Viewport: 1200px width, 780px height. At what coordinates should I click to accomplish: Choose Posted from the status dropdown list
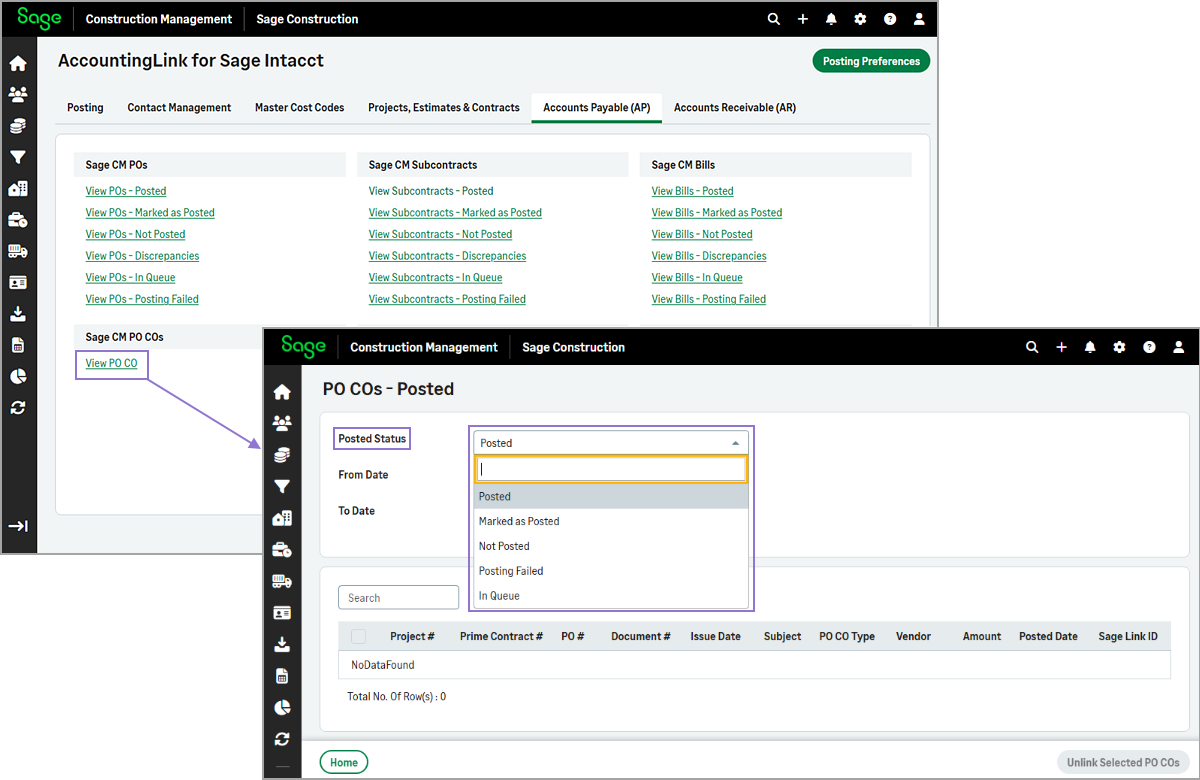pyautogui.click(x=611, y=496)
